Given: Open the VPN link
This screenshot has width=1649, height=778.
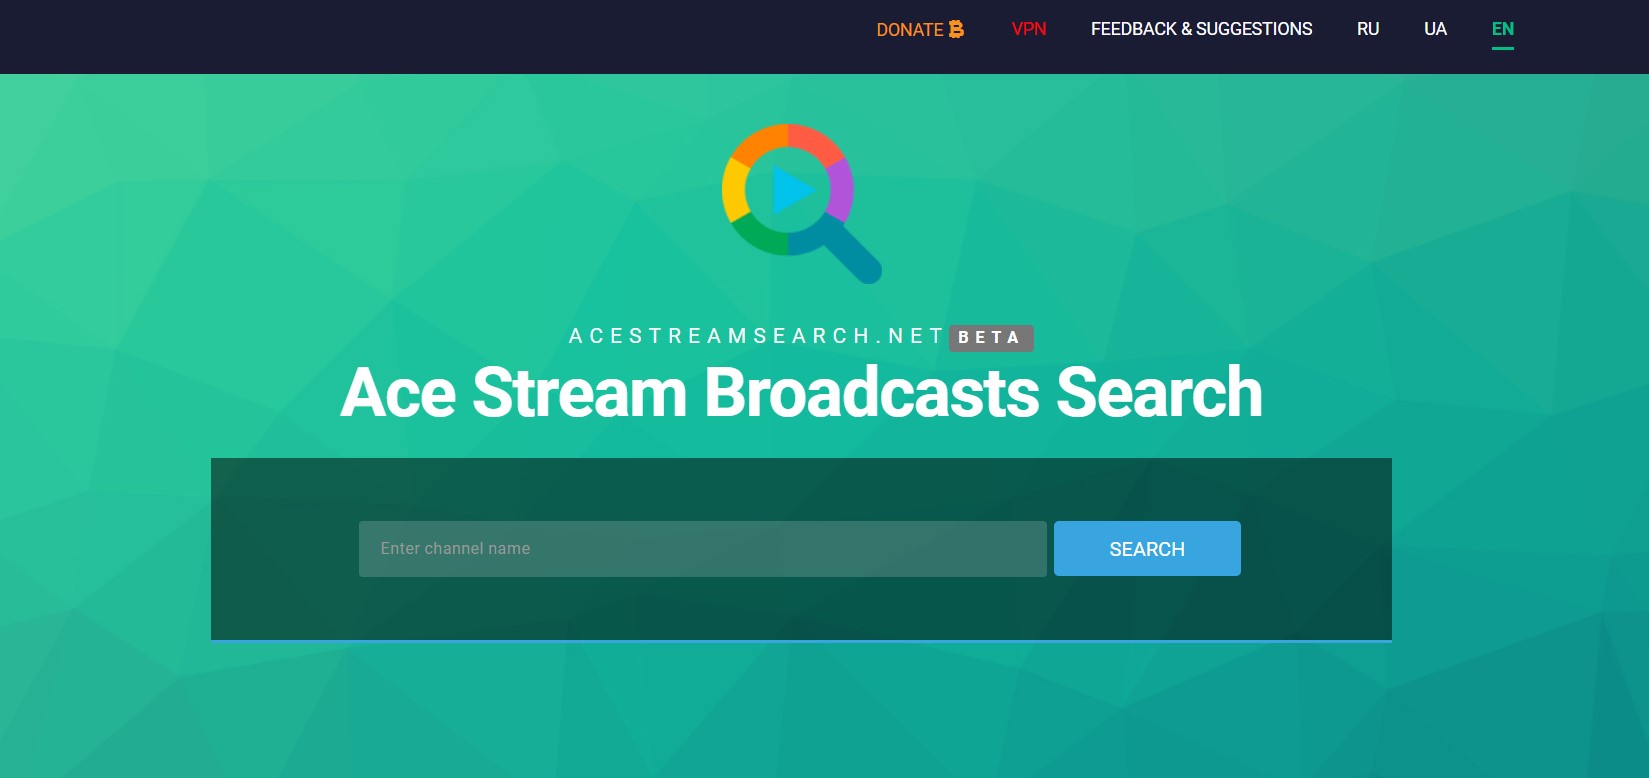Looking at the screenshot, I should pyautogui.click(x=1029, y=29).
